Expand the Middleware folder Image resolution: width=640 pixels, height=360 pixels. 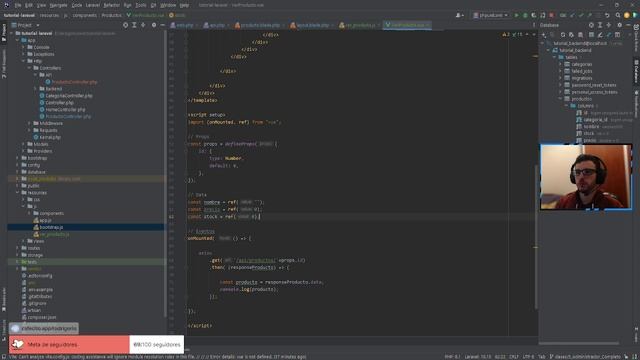(x=30, y=123)
